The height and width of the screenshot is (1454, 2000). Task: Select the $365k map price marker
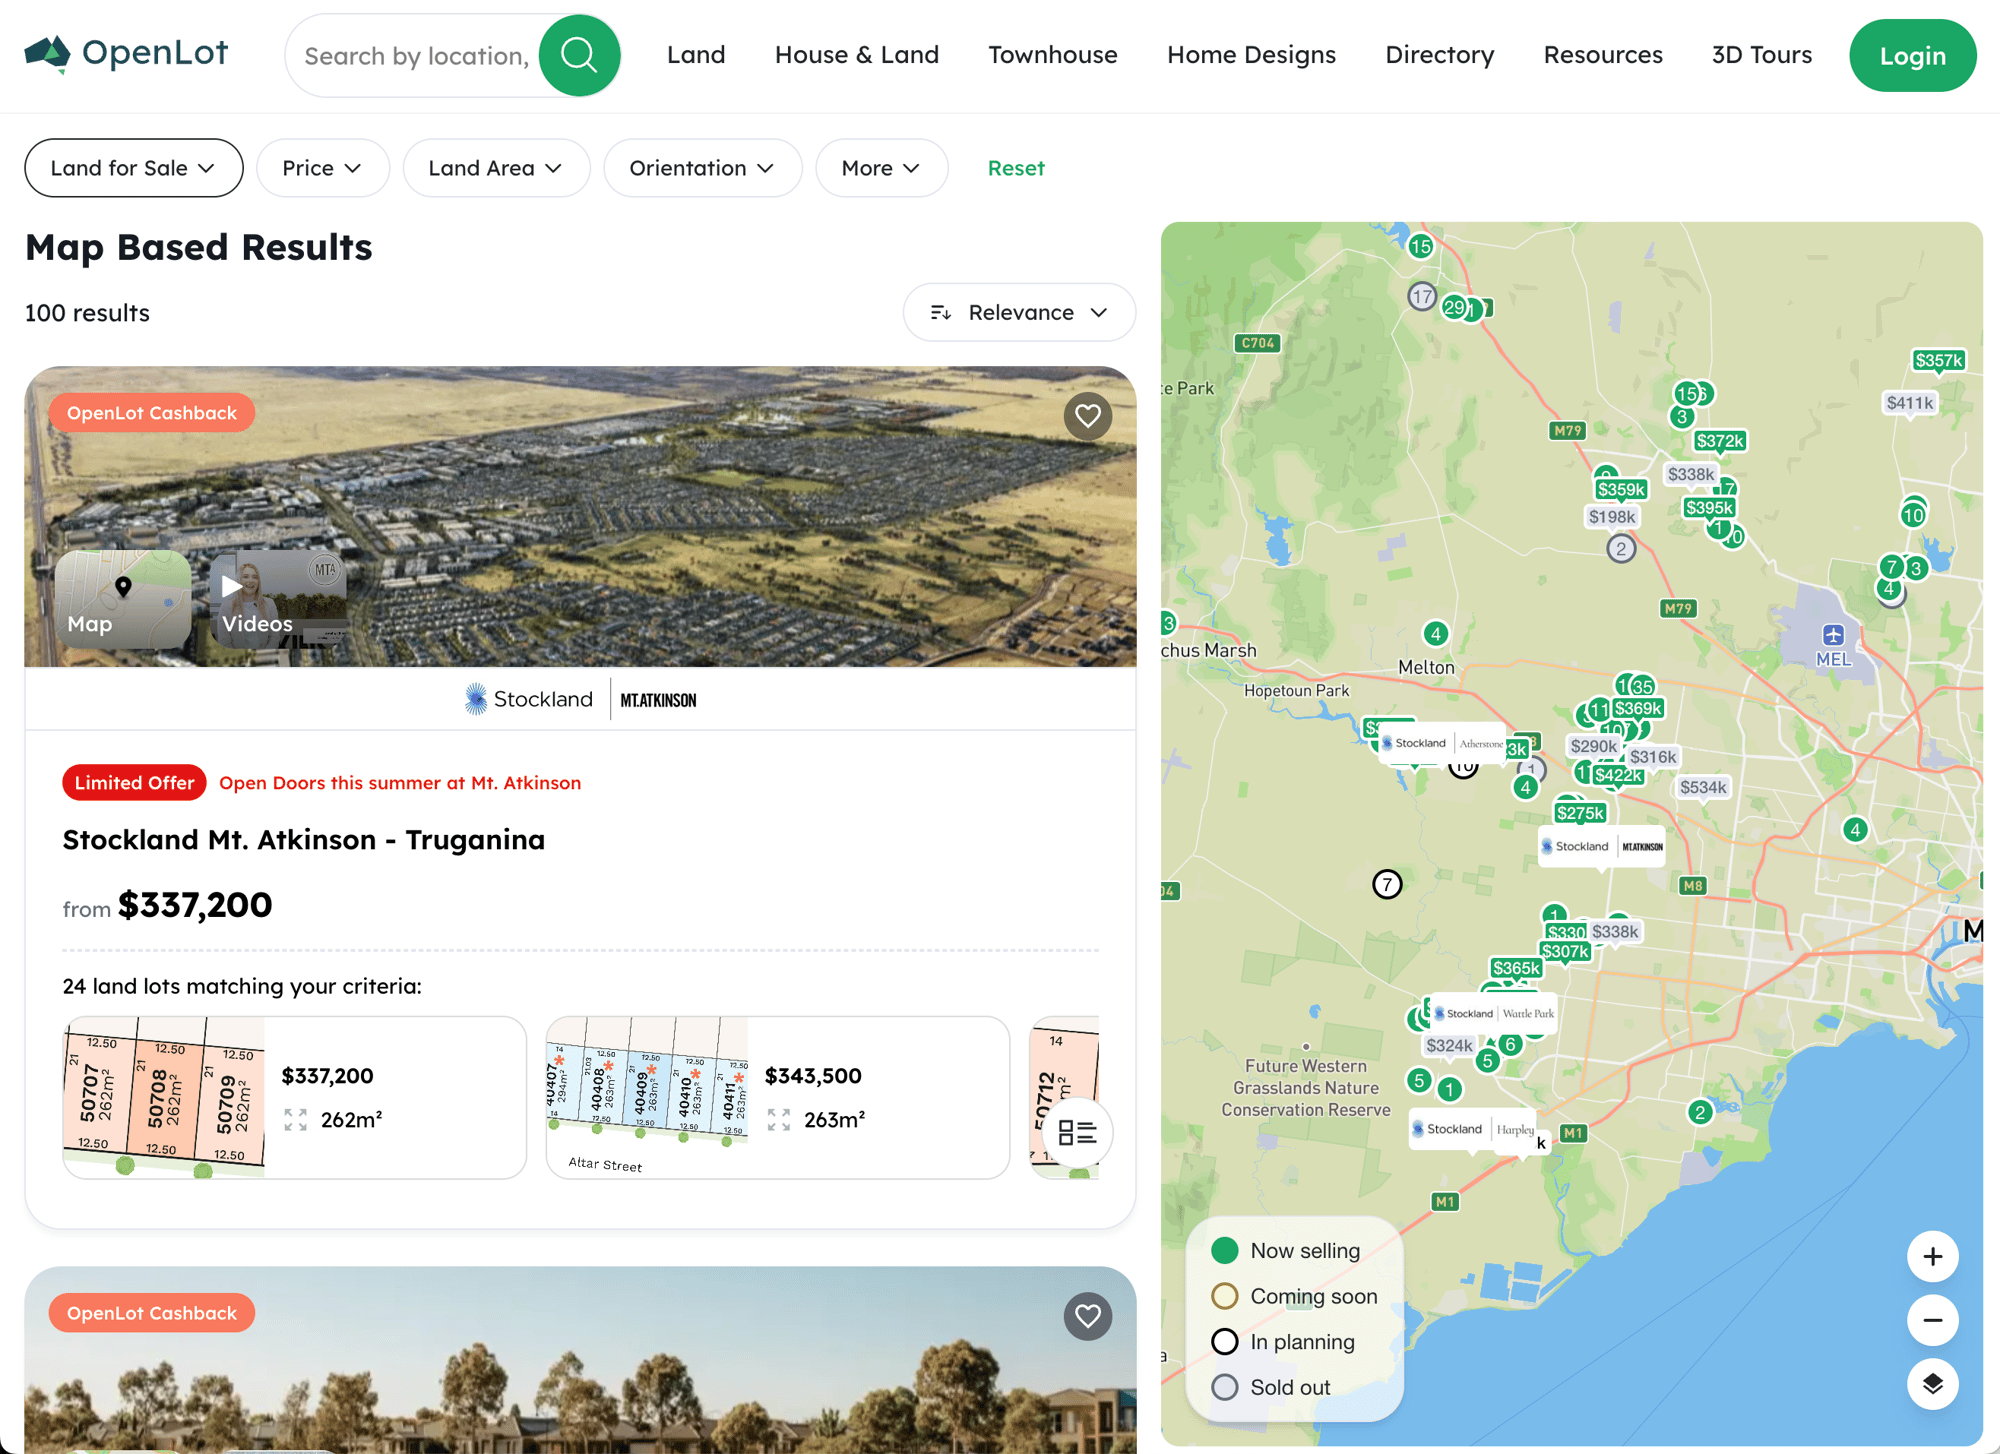[1516, 968]
